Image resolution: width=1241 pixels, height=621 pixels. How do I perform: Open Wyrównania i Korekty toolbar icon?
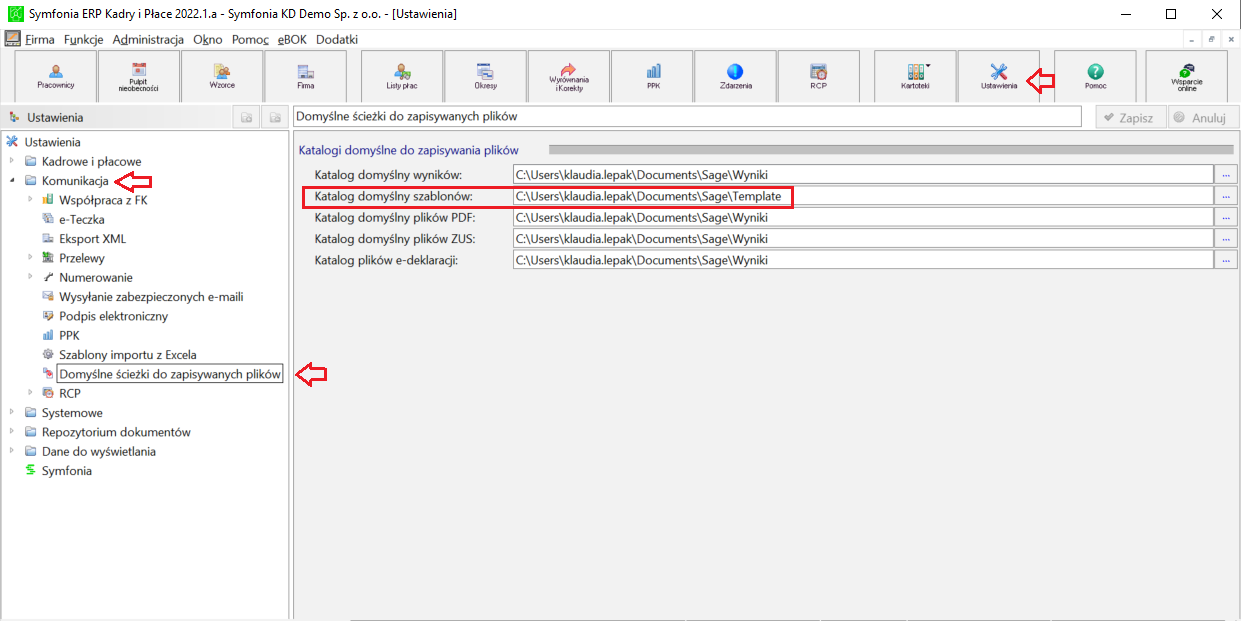[x=569, y=76]
